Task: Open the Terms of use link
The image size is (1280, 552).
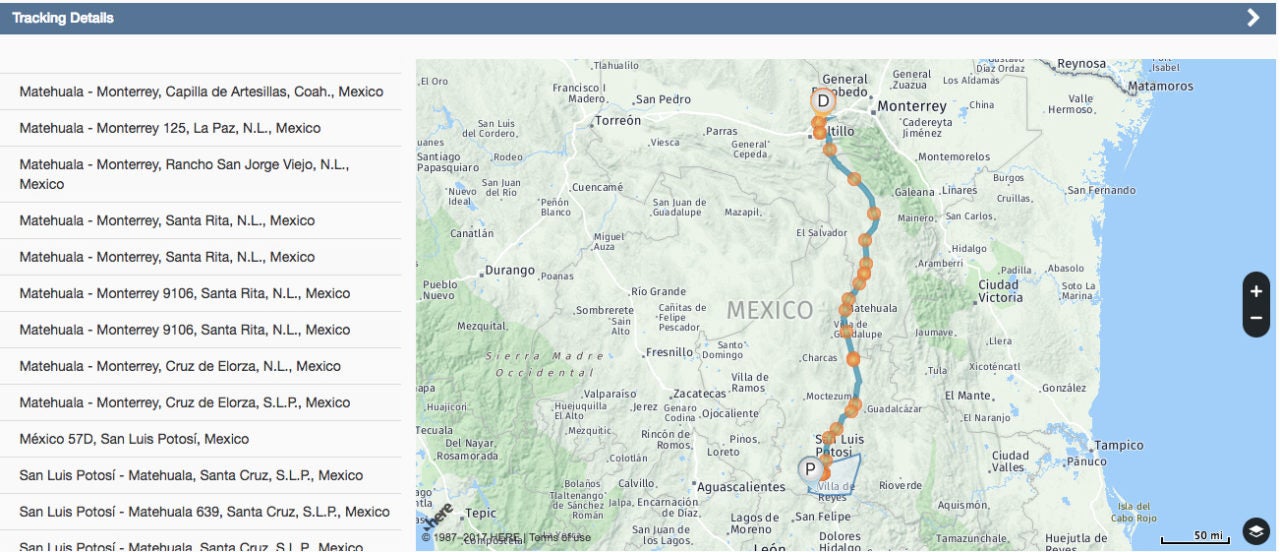Action: tap(560, 538)
